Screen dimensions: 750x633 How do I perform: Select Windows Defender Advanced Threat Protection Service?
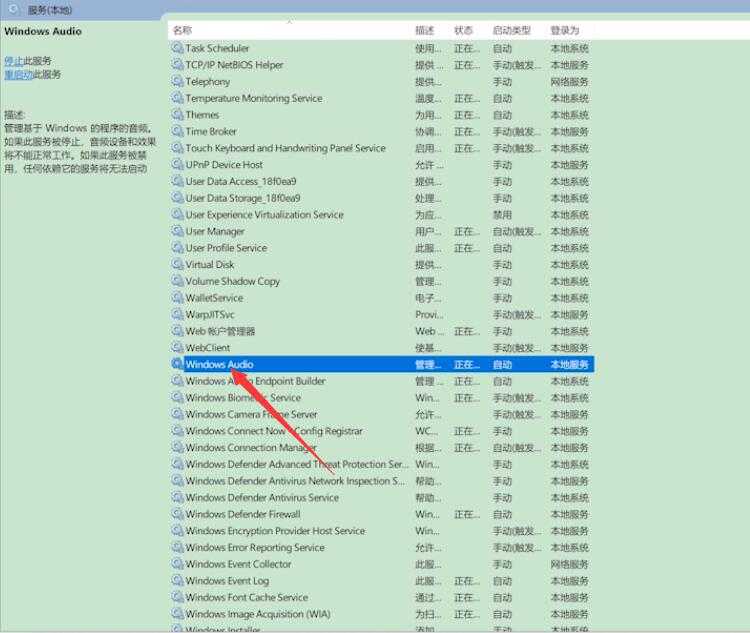[383, 464]
